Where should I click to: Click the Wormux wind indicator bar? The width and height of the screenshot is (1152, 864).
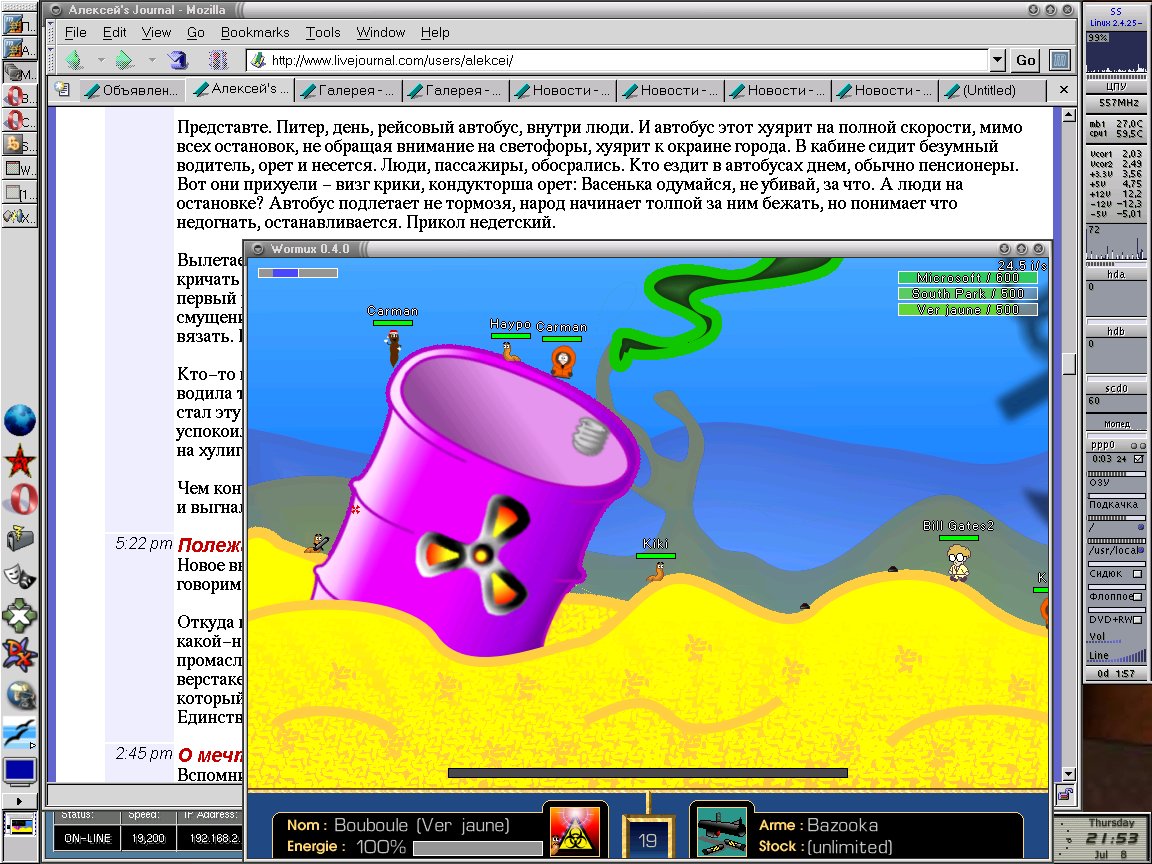(x=298, y=273)
